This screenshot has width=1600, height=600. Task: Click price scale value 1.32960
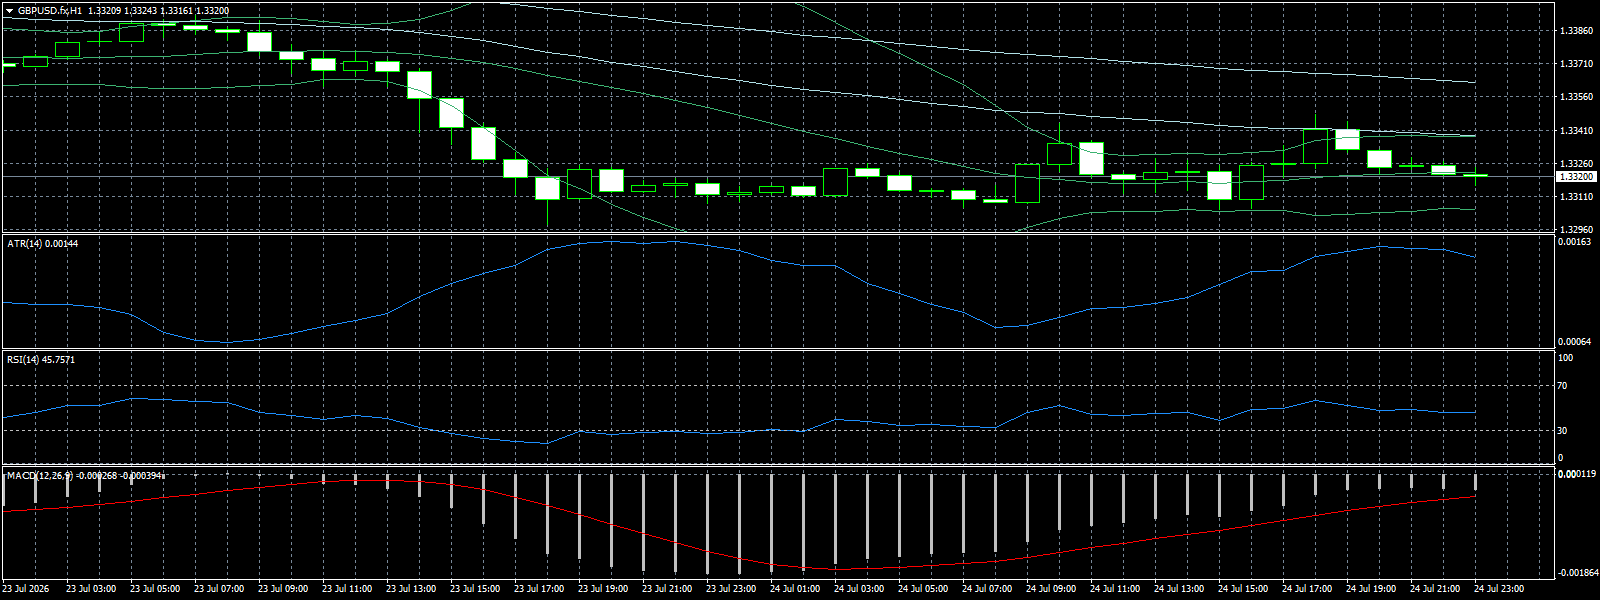pyautogui.click(x=1576, y=230)
